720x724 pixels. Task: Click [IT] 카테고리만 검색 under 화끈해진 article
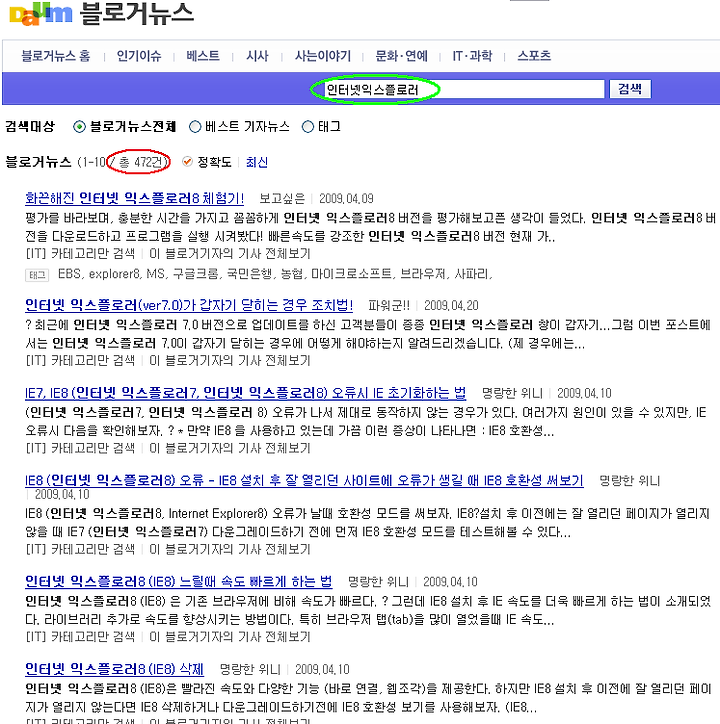80,253
